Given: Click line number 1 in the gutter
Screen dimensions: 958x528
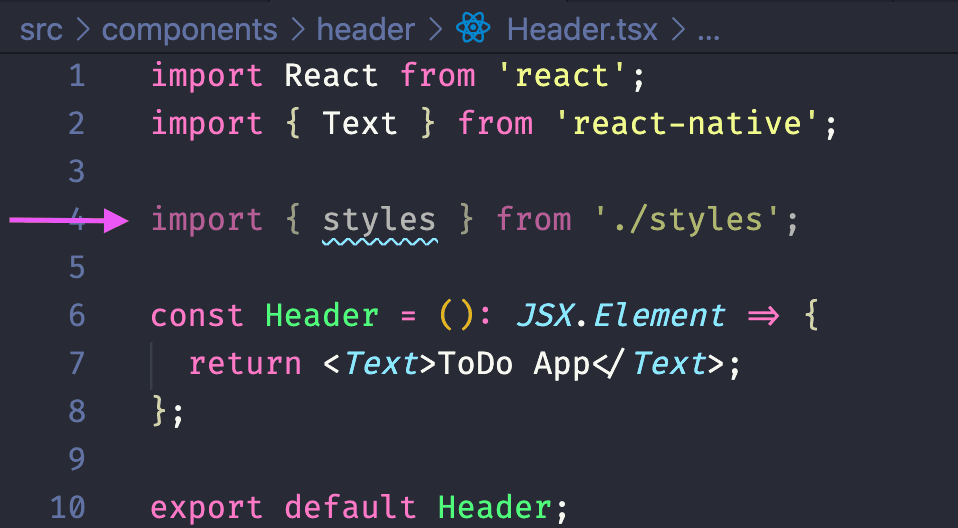Looking at the screenshot, I should point(76,76).
